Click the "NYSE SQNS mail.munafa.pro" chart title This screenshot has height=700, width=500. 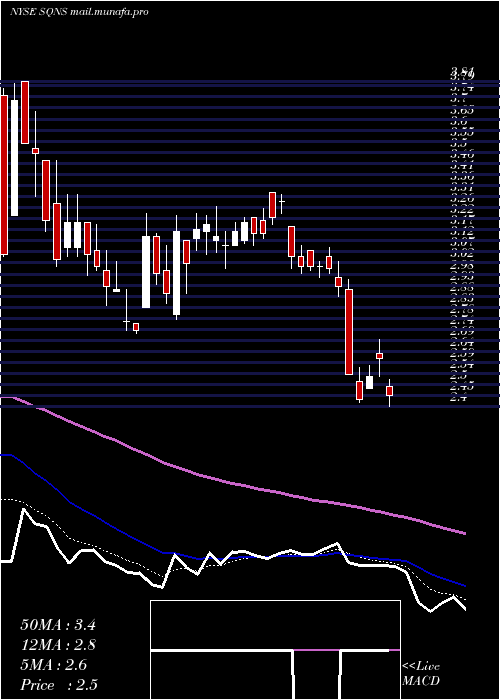click(x=79, y=12)
